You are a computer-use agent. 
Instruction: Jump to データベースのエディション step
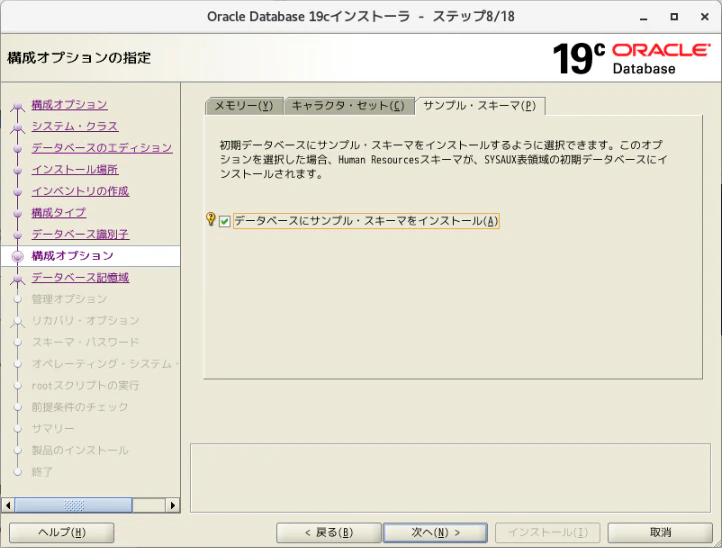click(102, 148)
